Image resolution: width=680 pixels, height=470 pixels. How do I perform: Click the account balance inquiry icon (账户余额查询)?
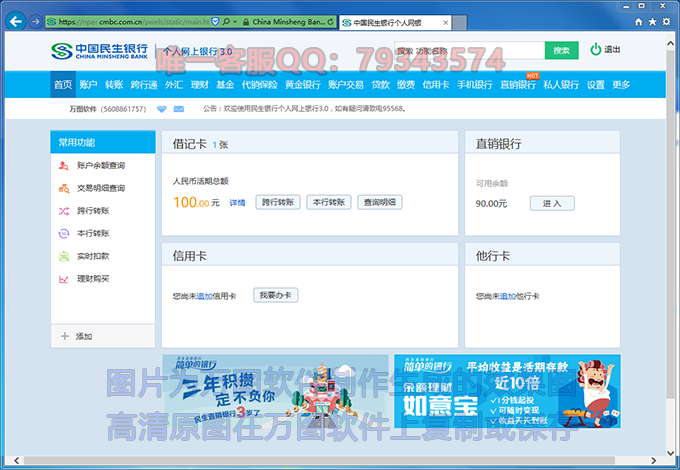pyautogui.click(x=63, y=165)
